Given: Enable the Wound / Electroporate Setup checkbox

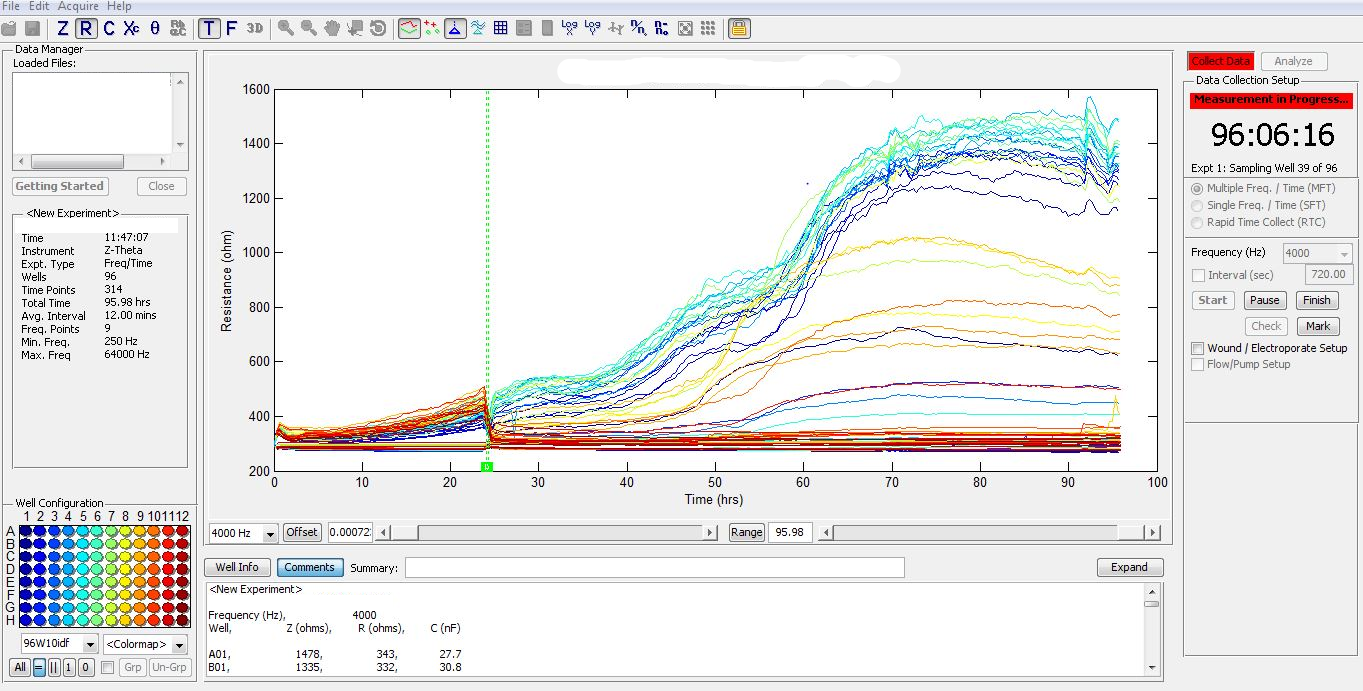Looking at the screenshot, I should coord(1198,348).
